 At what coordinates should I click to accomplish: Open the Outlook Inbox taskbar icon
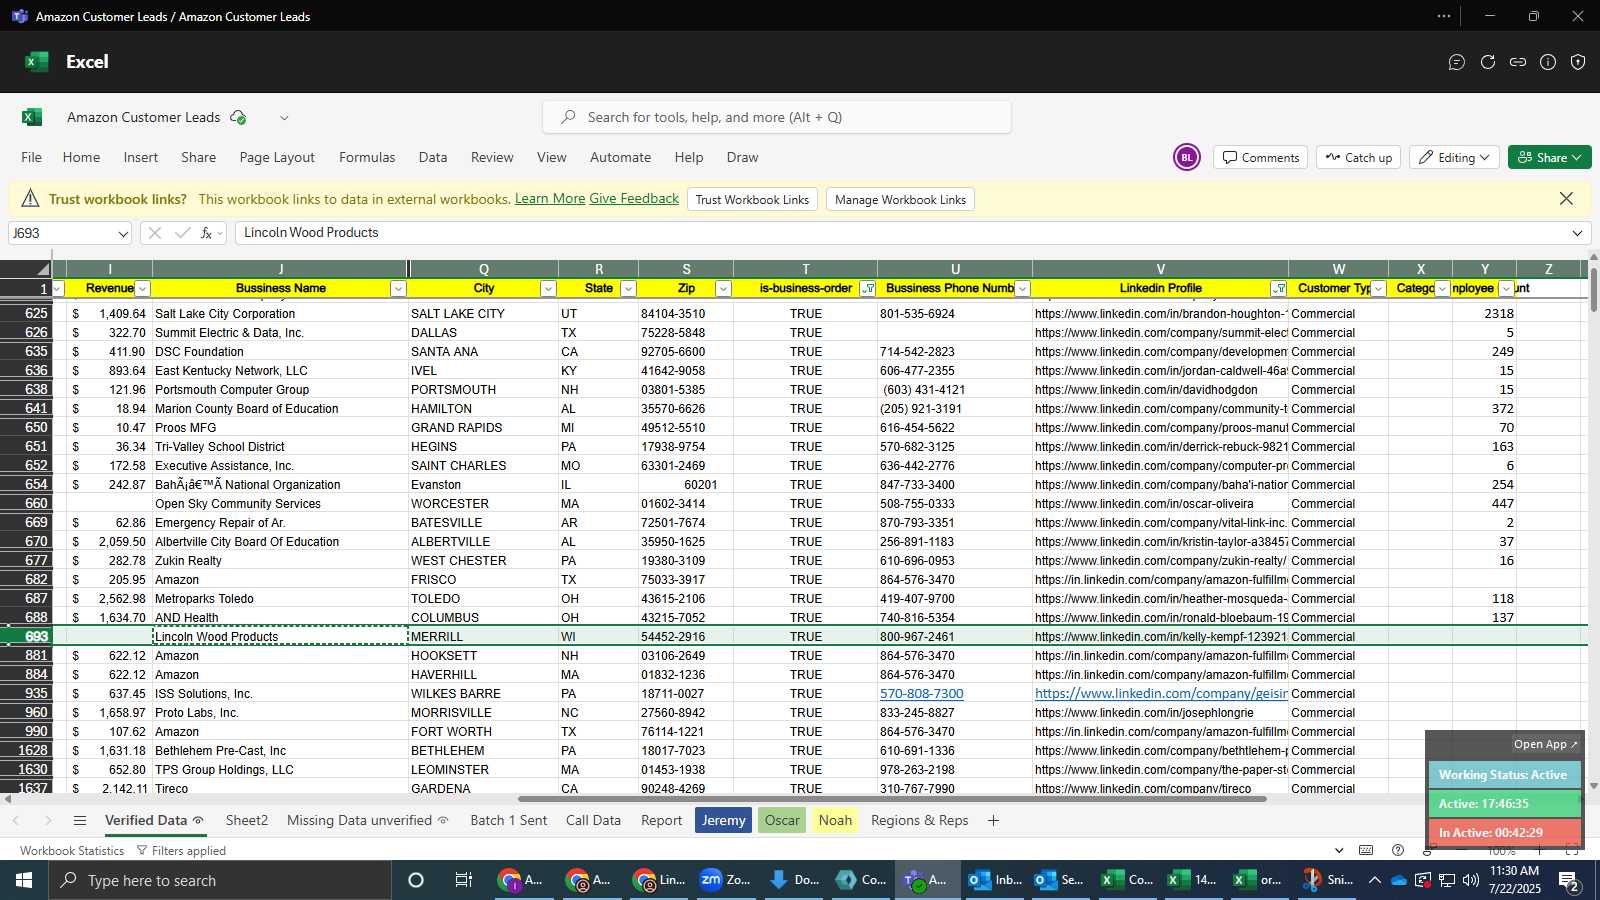coord(995,880)
